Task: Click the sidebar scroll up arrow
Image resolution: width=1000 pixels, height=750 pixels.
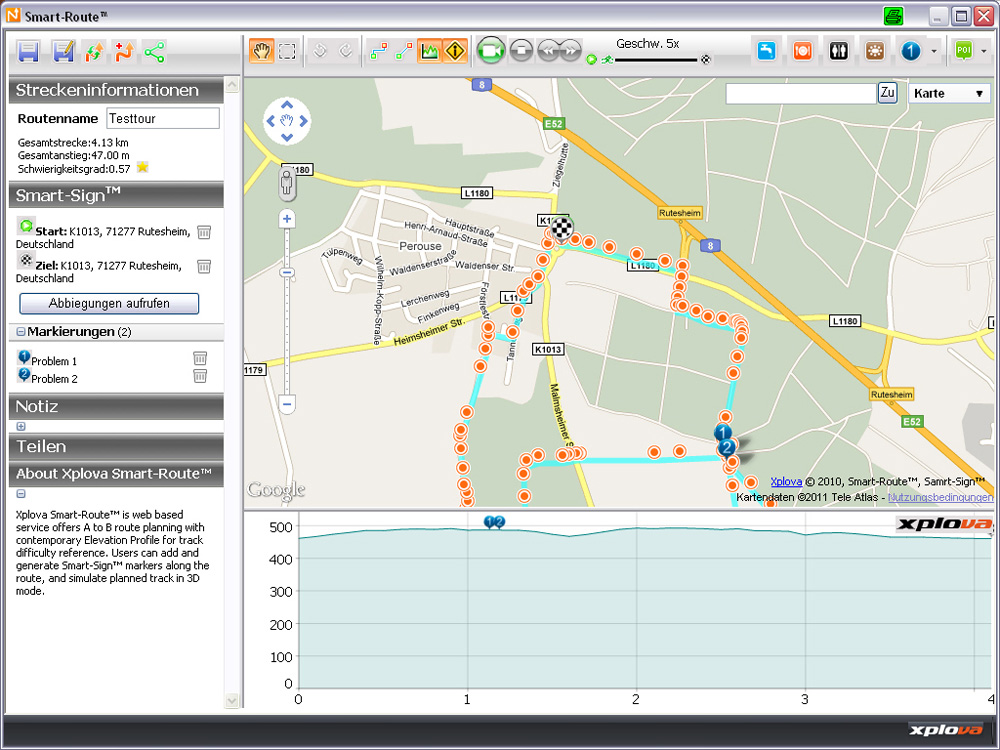Action: [x=232, y=84]
